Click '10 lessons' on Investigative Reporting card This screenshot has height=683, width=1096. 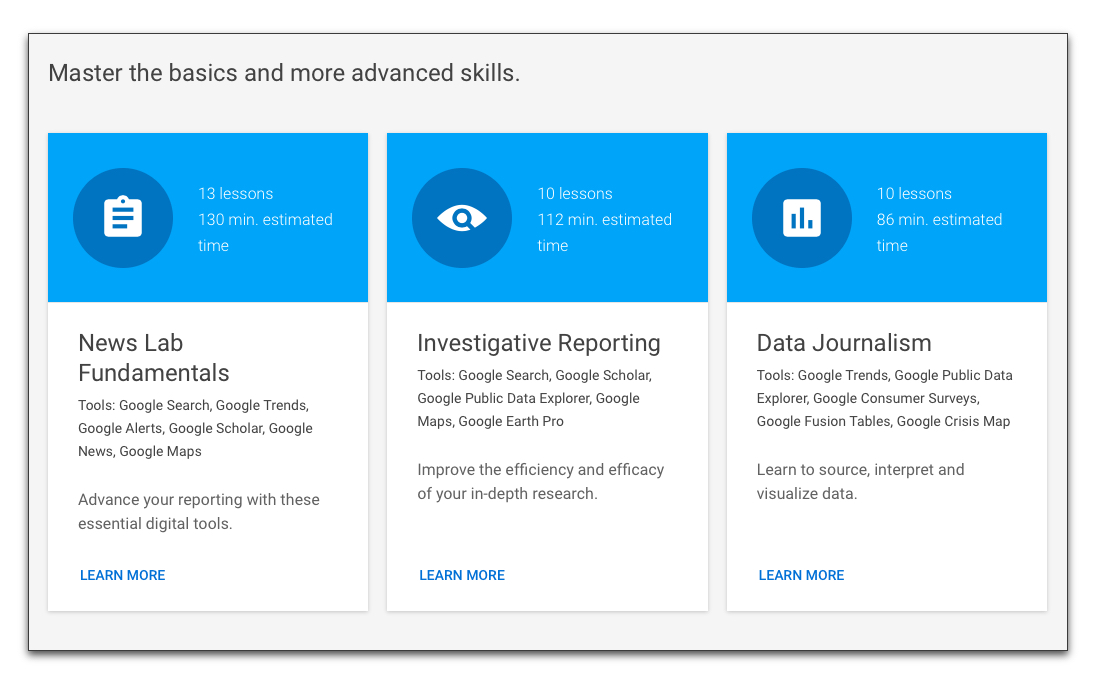coord(575,194)
